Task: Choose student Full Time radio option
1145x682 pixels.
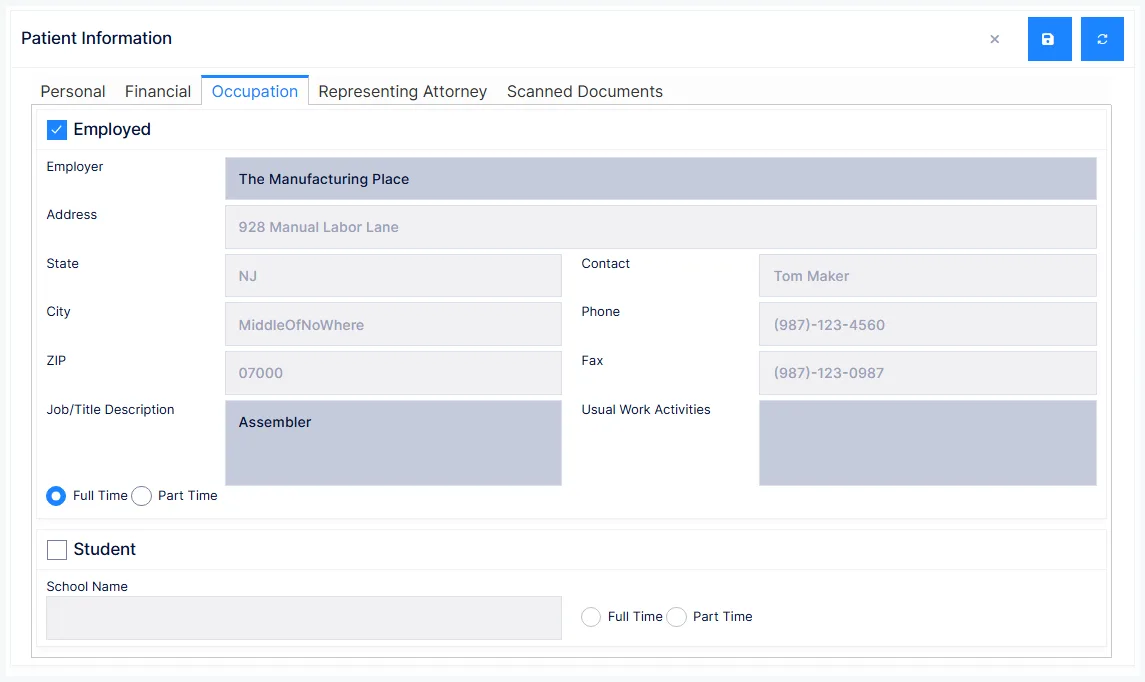Action: [x=591, y=617]
